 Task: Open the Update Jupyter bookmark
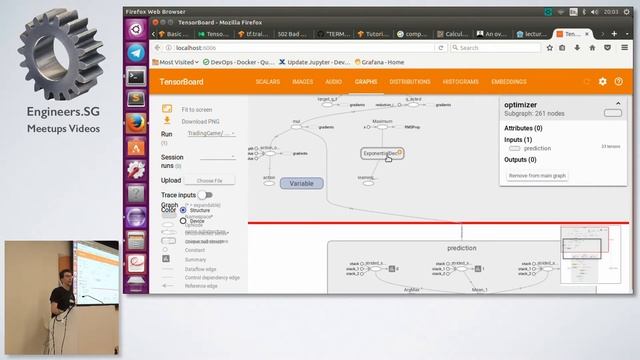pos(314,62)
